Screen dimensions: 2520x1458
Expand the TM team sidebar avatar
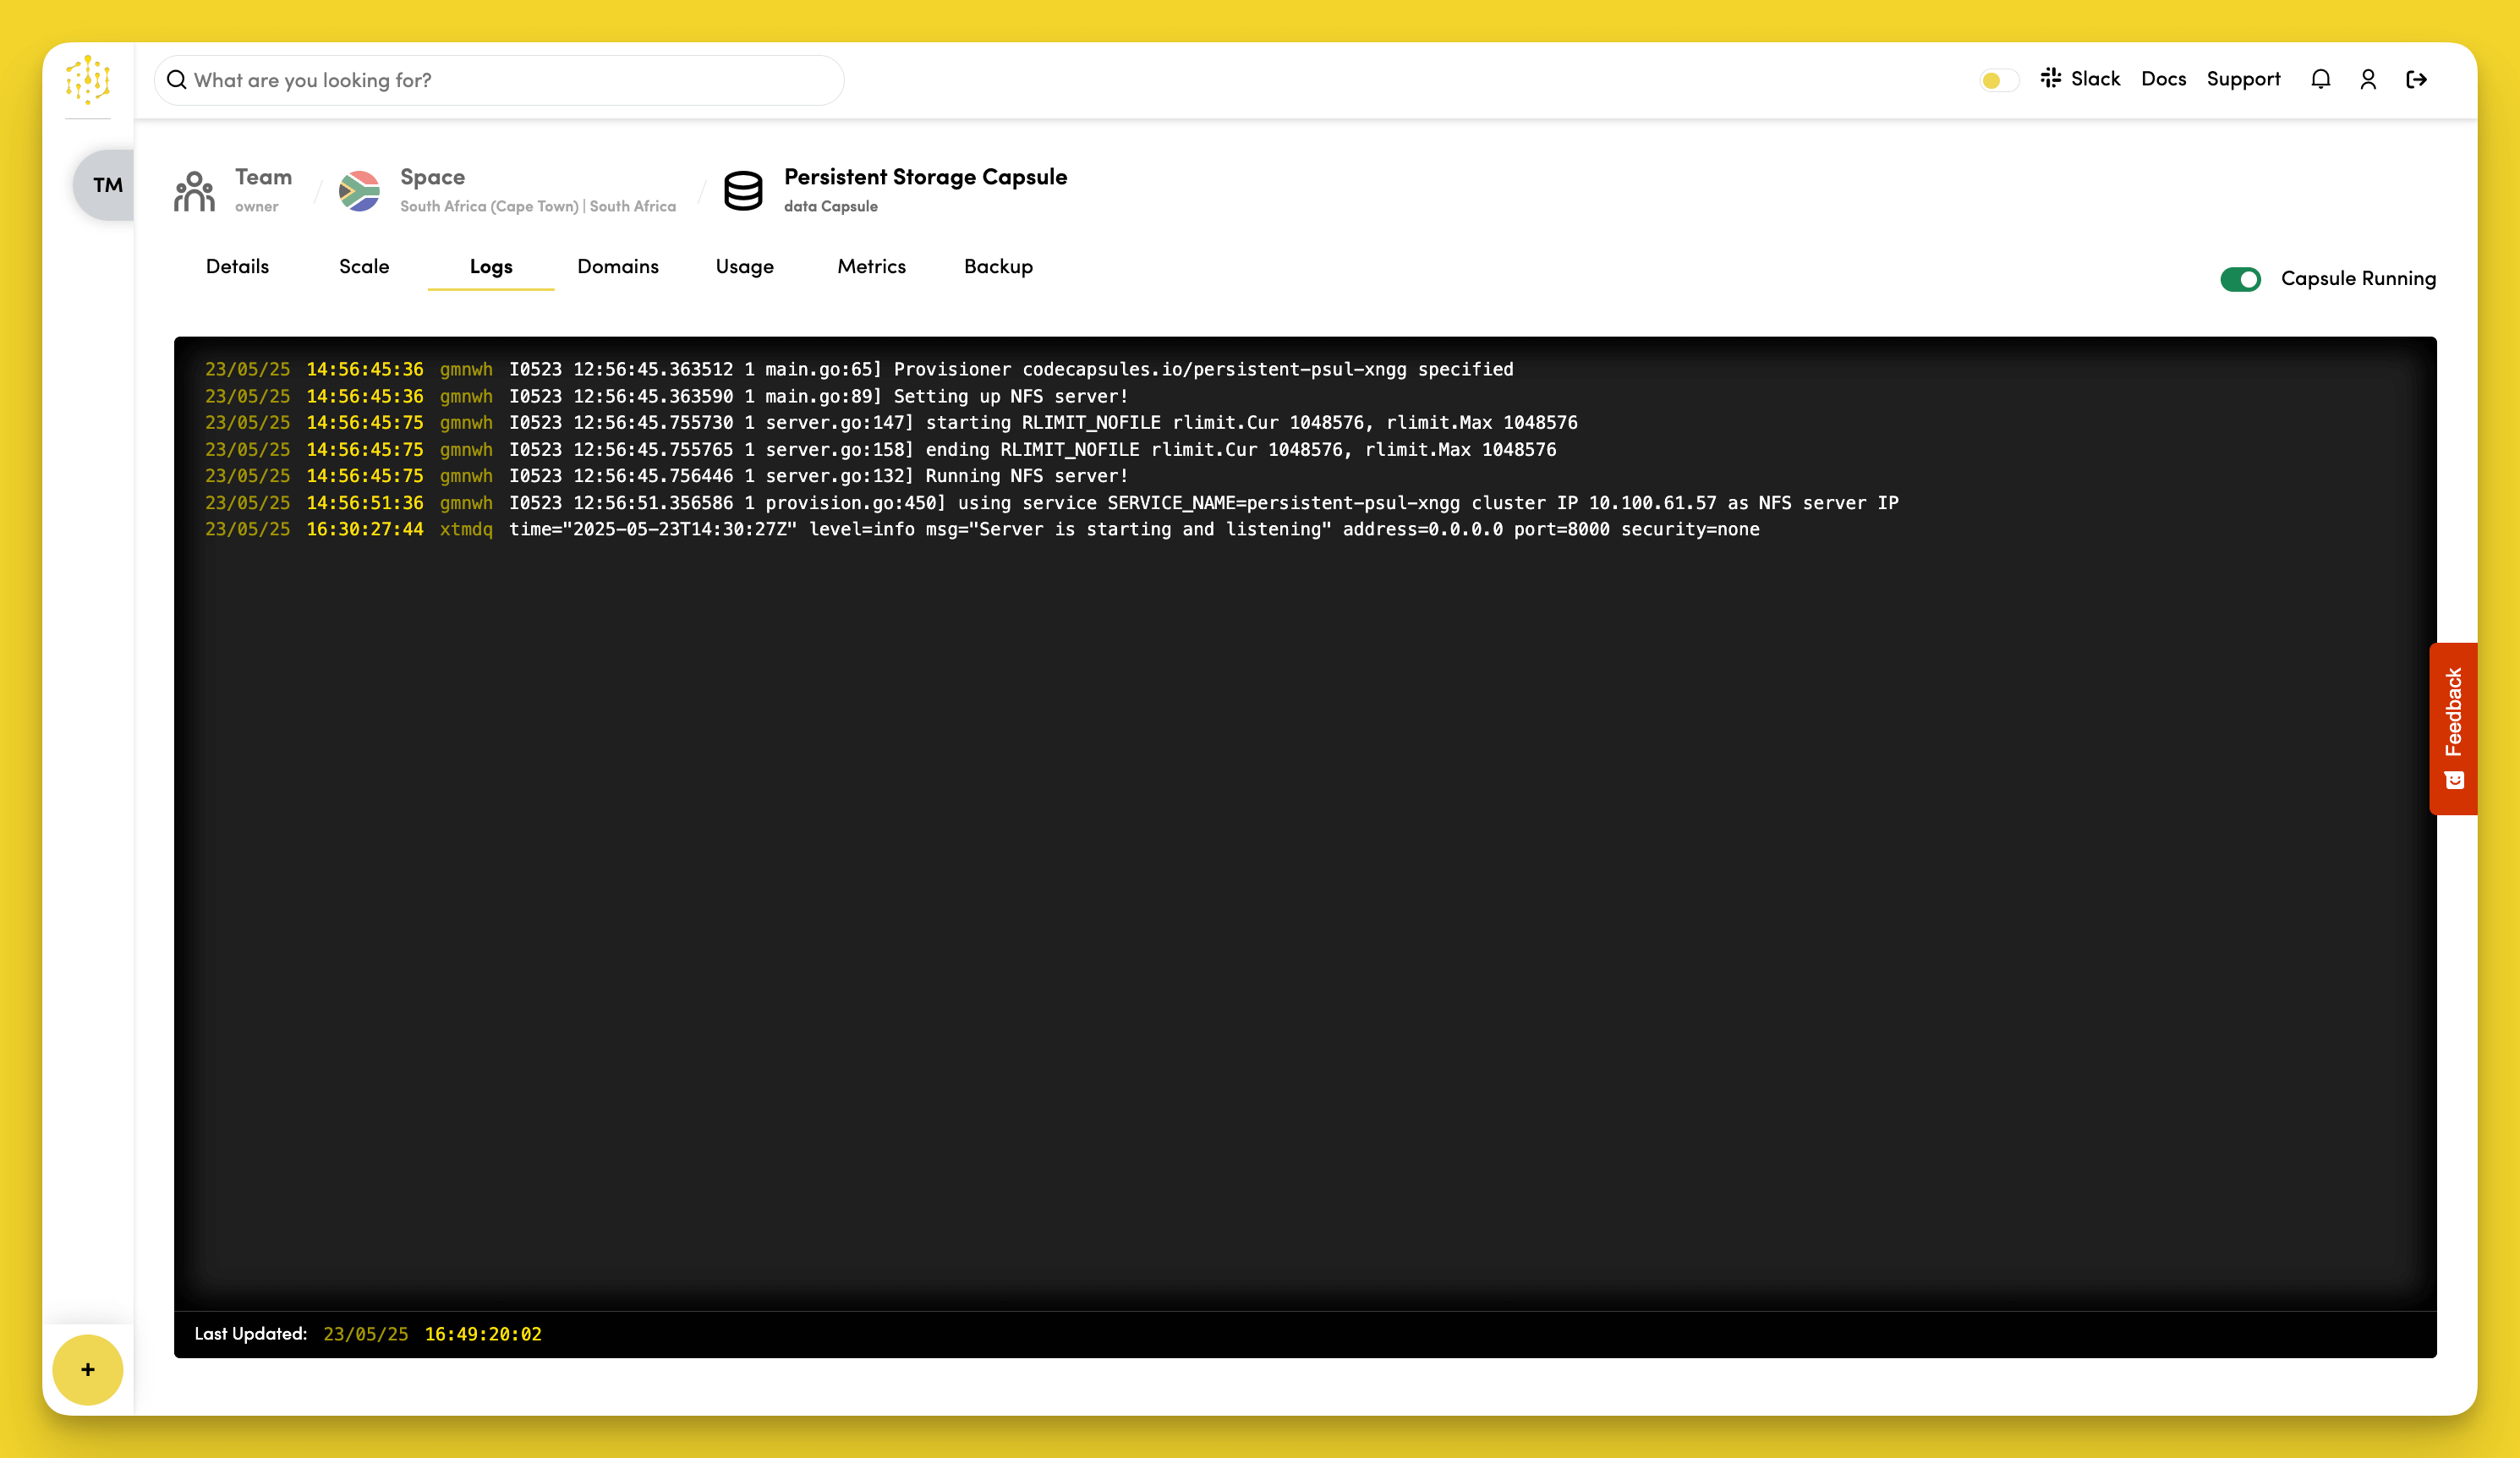[106, 185]
